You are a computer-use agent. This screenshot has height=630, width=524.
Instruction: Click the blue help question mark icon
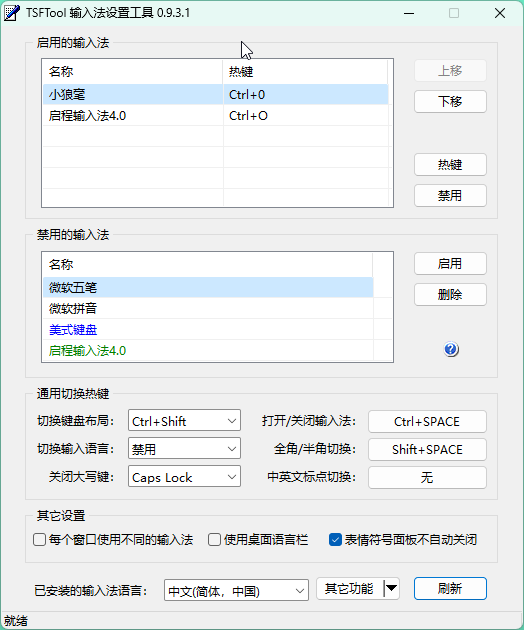point(451,349)
